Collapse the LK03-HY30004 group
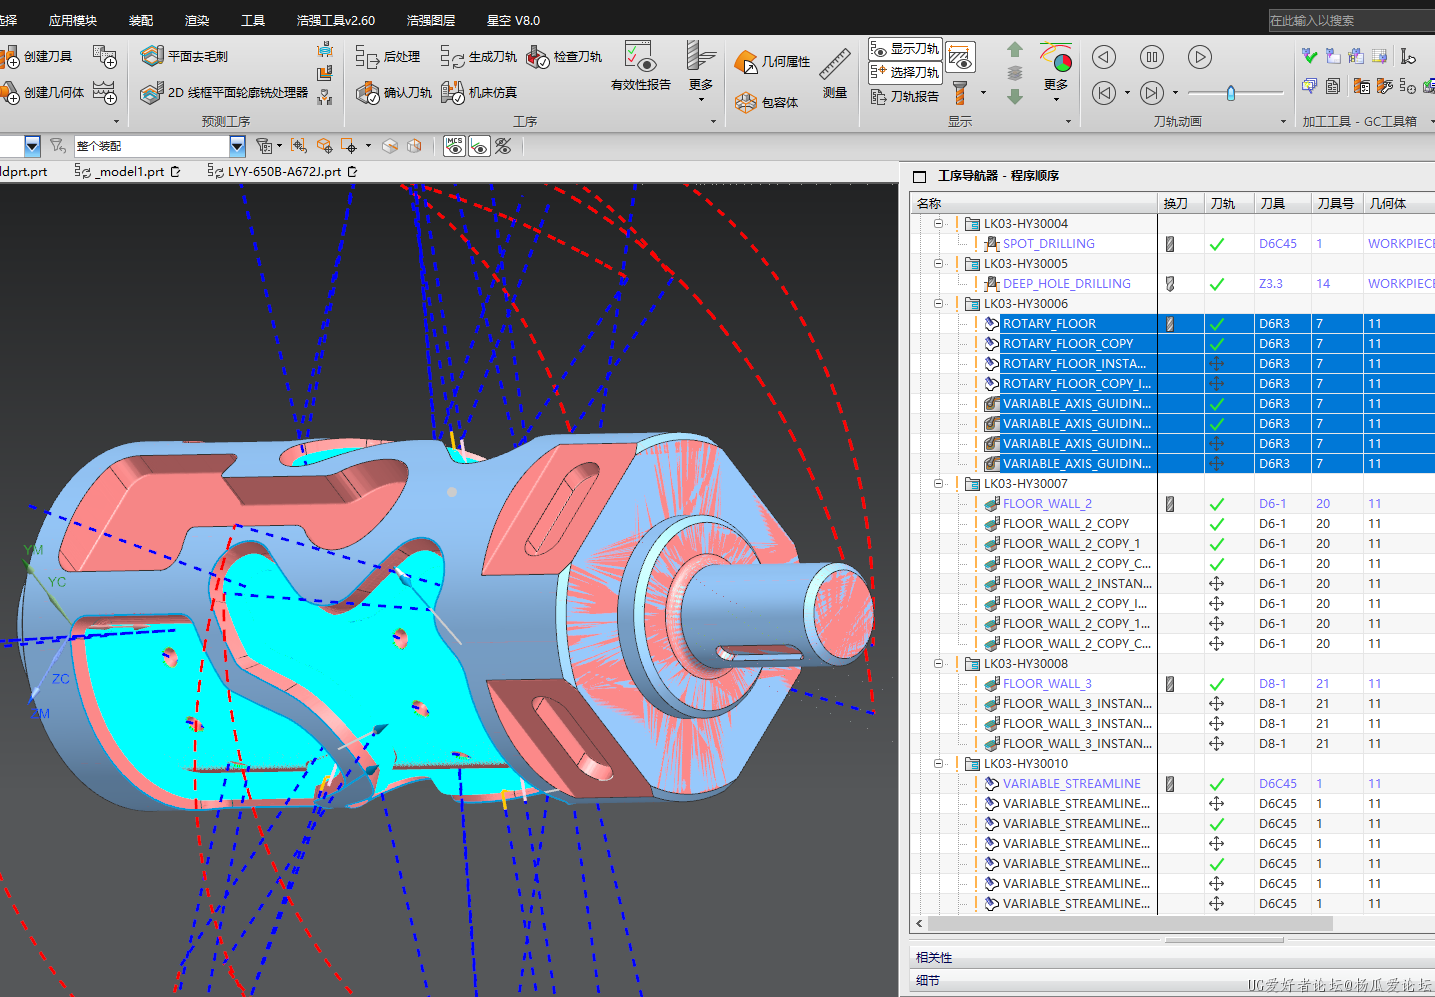The width and height of the screenshot is (1435, 997). point(938,224)
